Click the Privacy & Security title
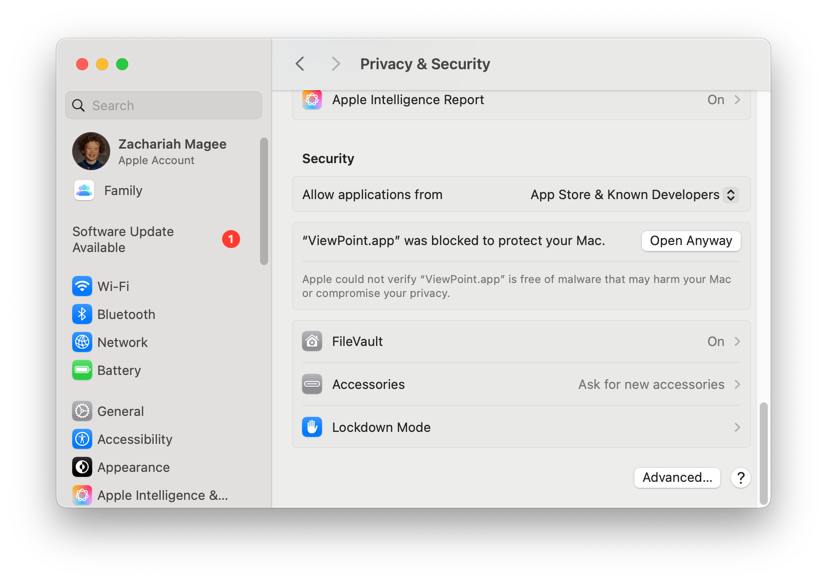This screenshot has height=582, width=827. click(x=425, y=64)
